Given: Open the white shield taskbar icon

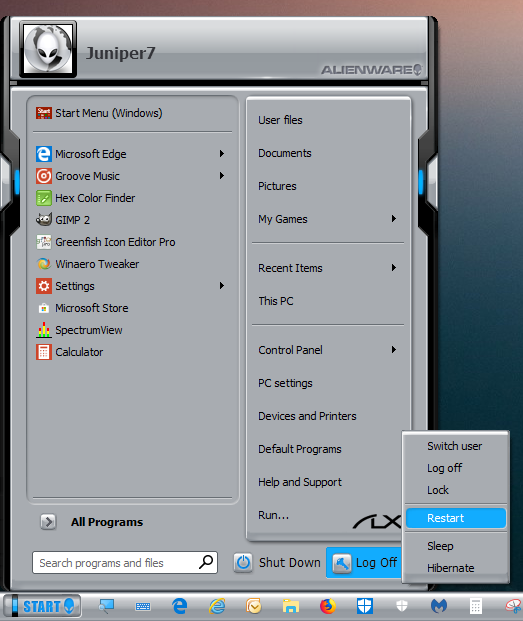Looking at the screenshot, I should [x=402, y=606].
